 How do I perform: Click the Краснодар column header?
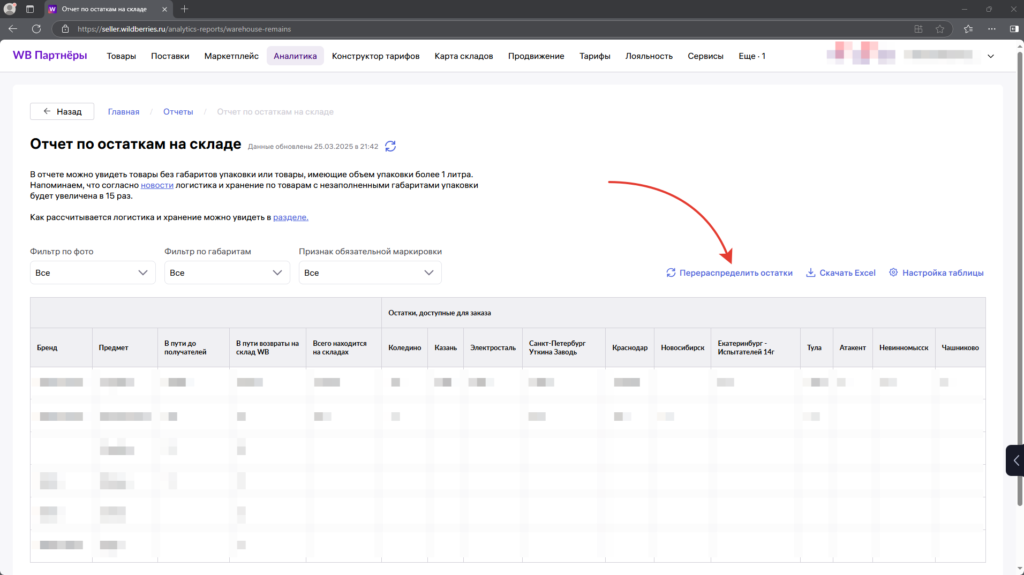630,348
